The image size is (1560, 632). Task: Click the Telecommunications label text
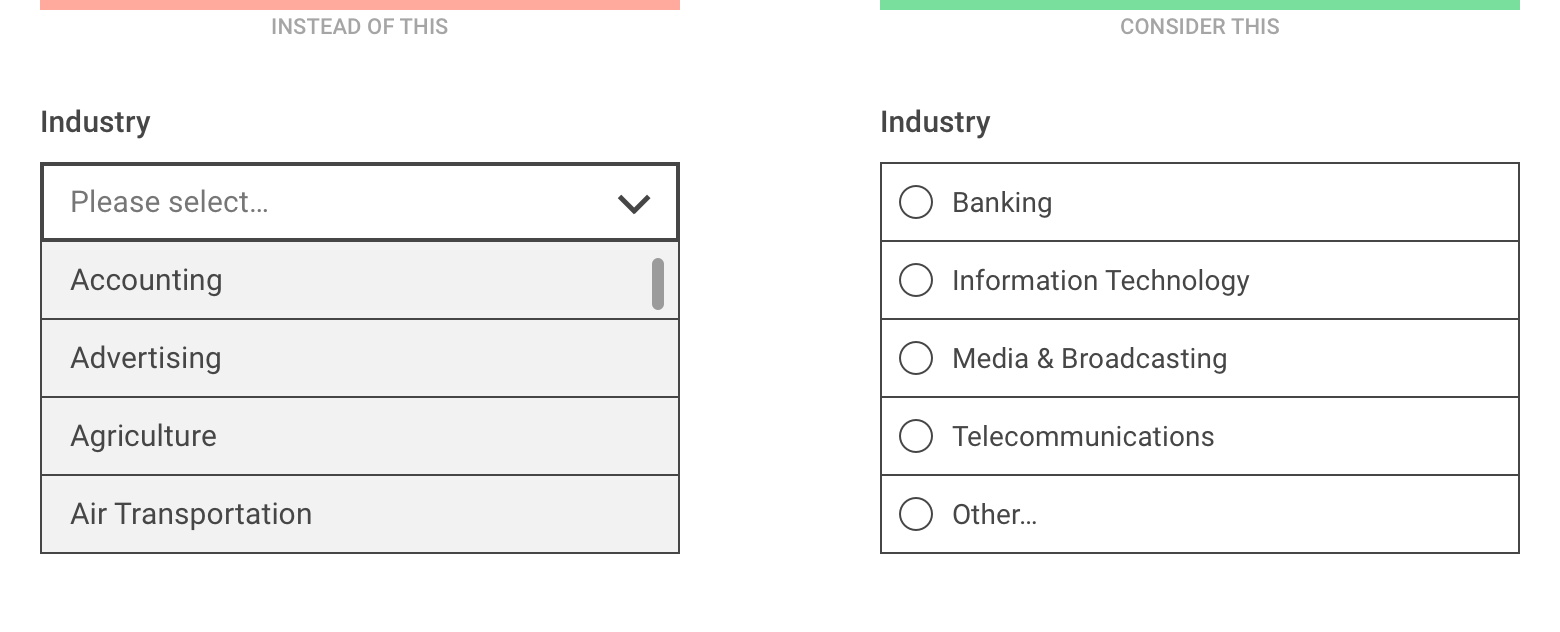tap(1083, 436)
